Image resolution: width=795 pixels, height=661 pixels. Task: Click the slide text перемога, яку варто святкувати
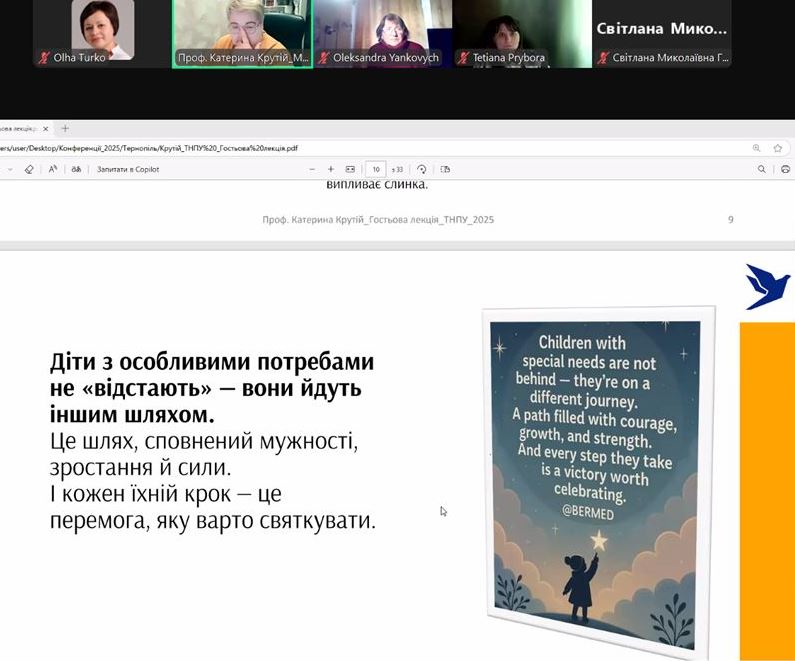pos(213,521)
